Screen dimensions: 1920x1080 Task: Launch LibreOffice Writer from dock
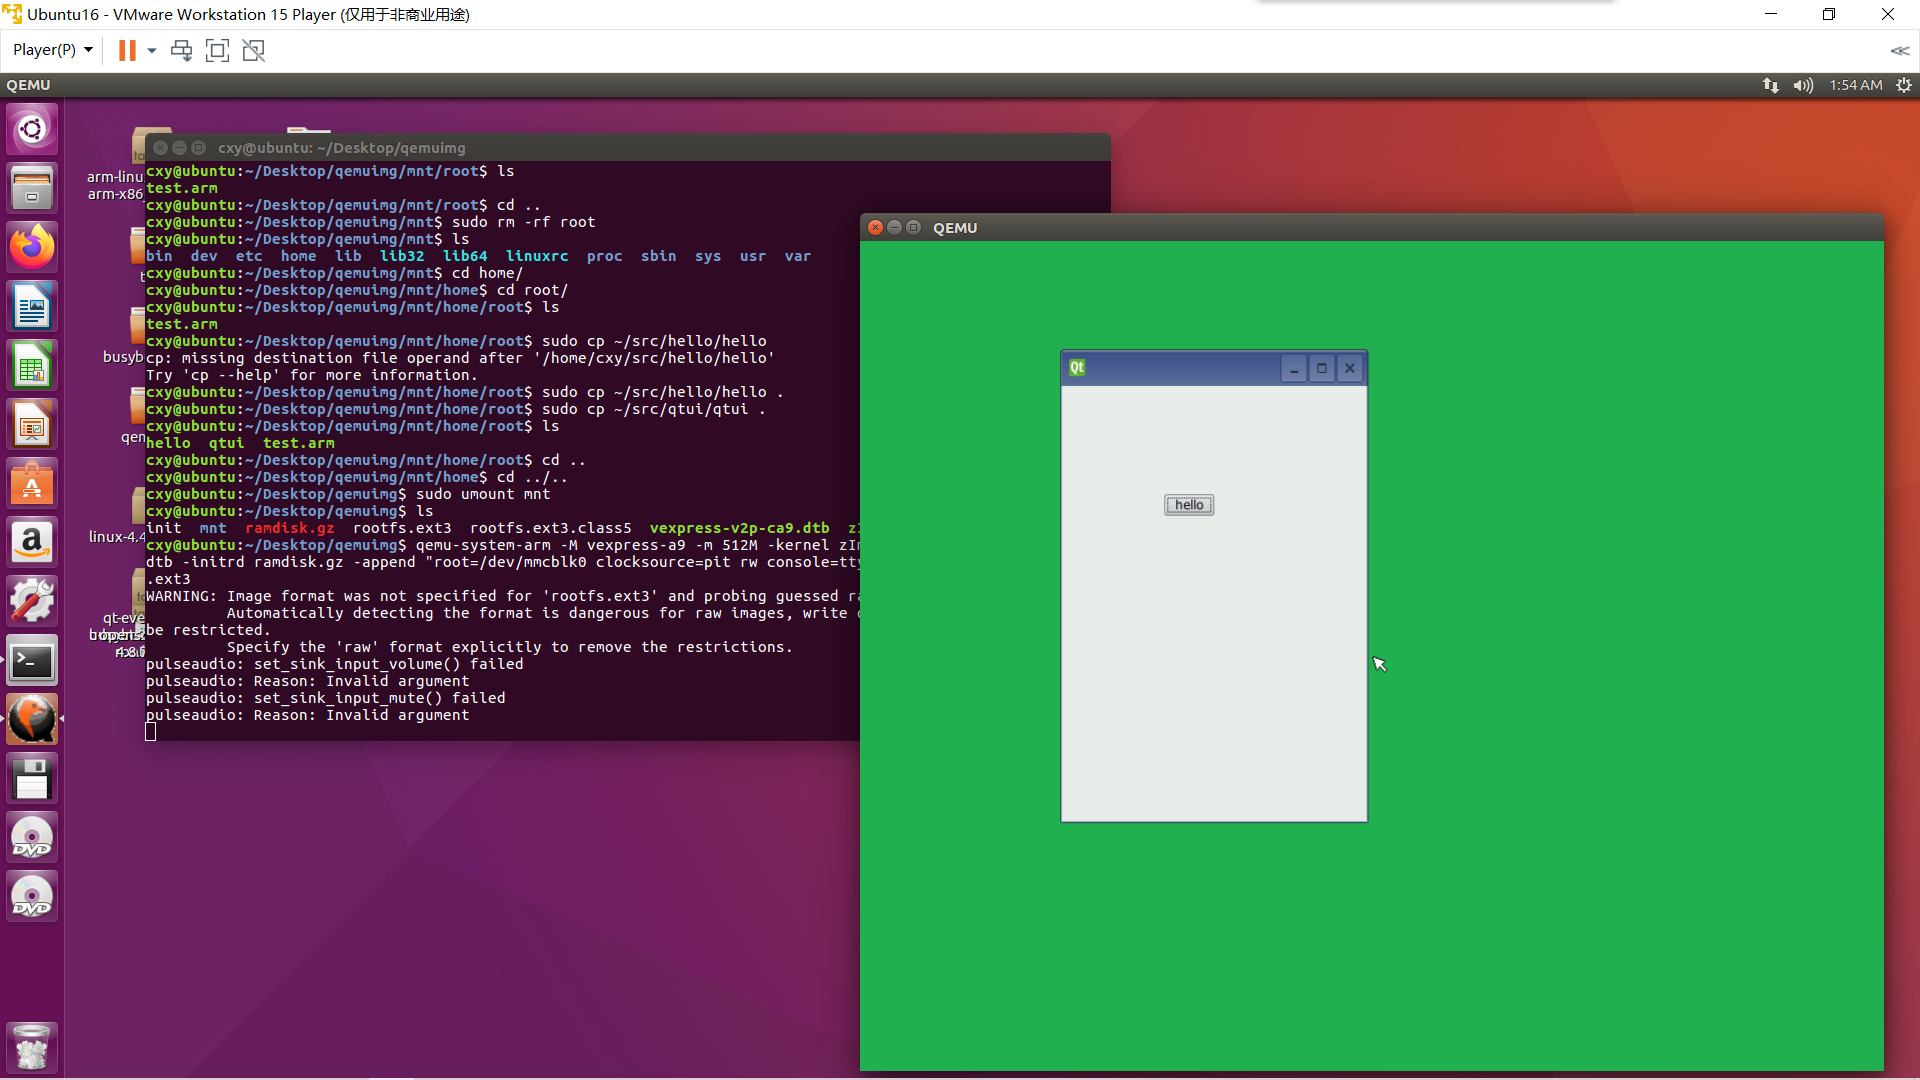[x=32, y=306]
